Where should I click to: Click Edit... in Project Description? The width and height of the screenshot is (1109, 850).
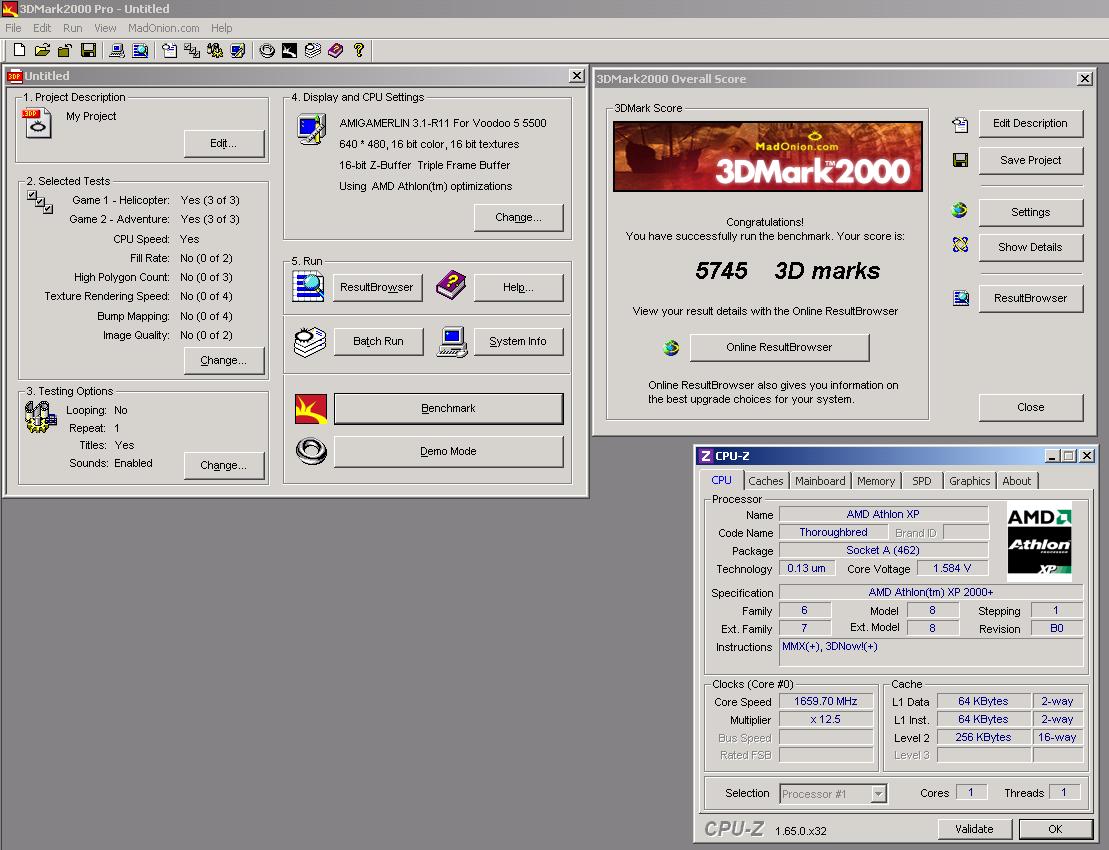coord(223,144)
